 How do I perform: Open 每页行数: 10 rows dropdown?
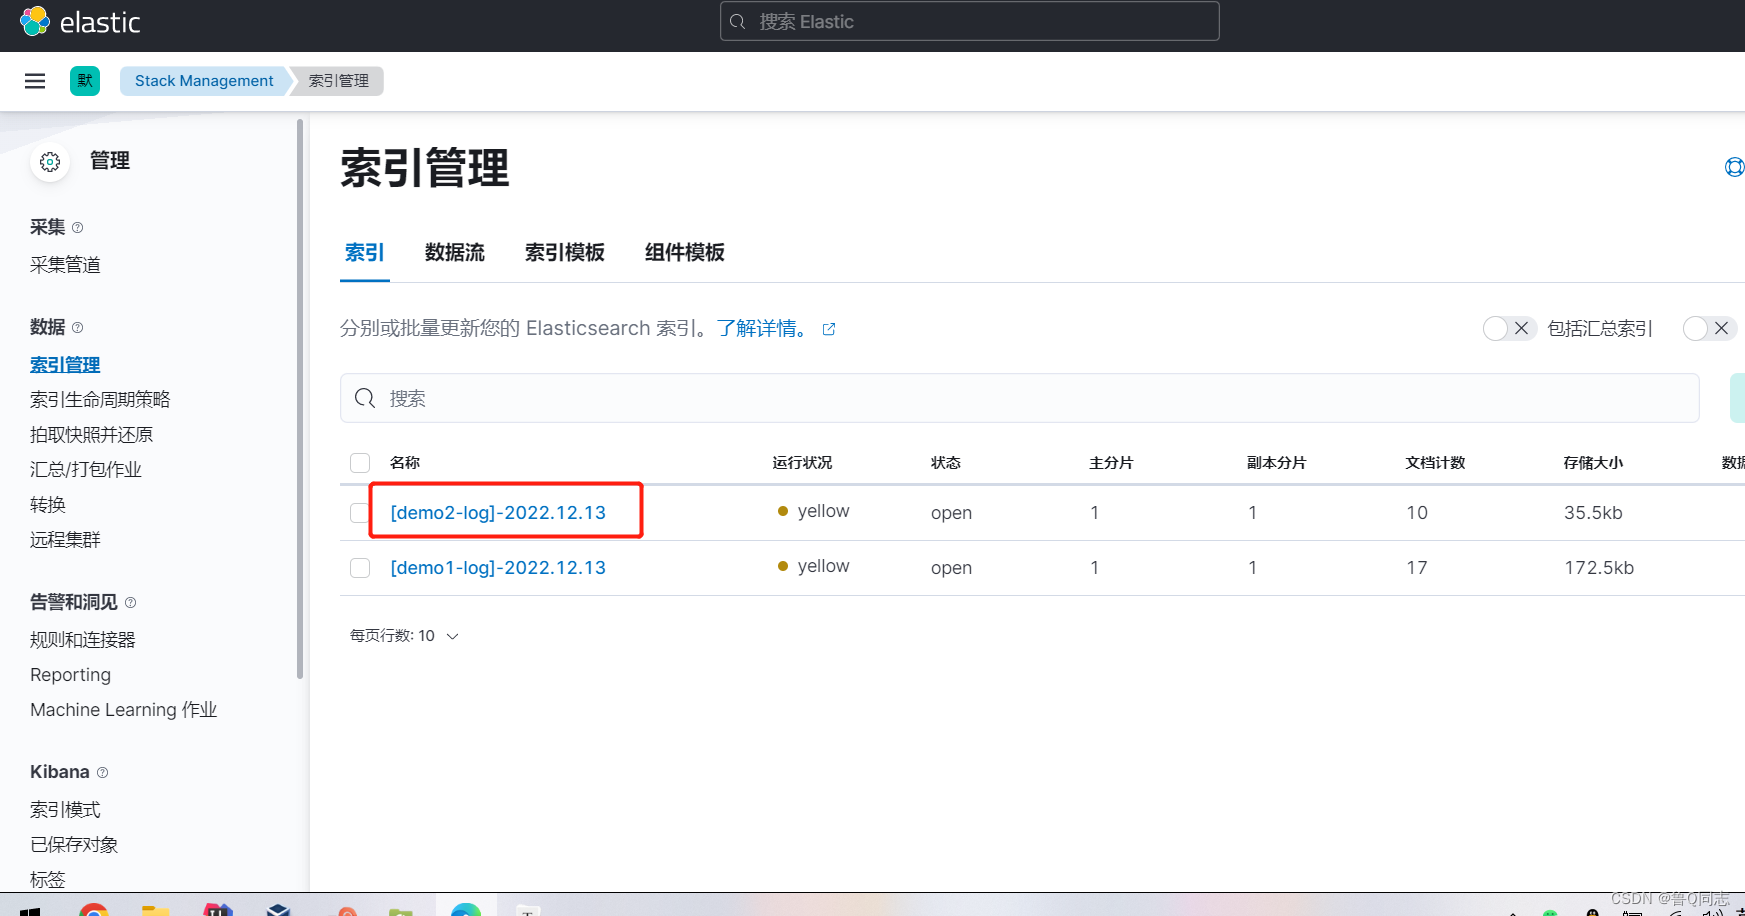(x=404, y=636)
